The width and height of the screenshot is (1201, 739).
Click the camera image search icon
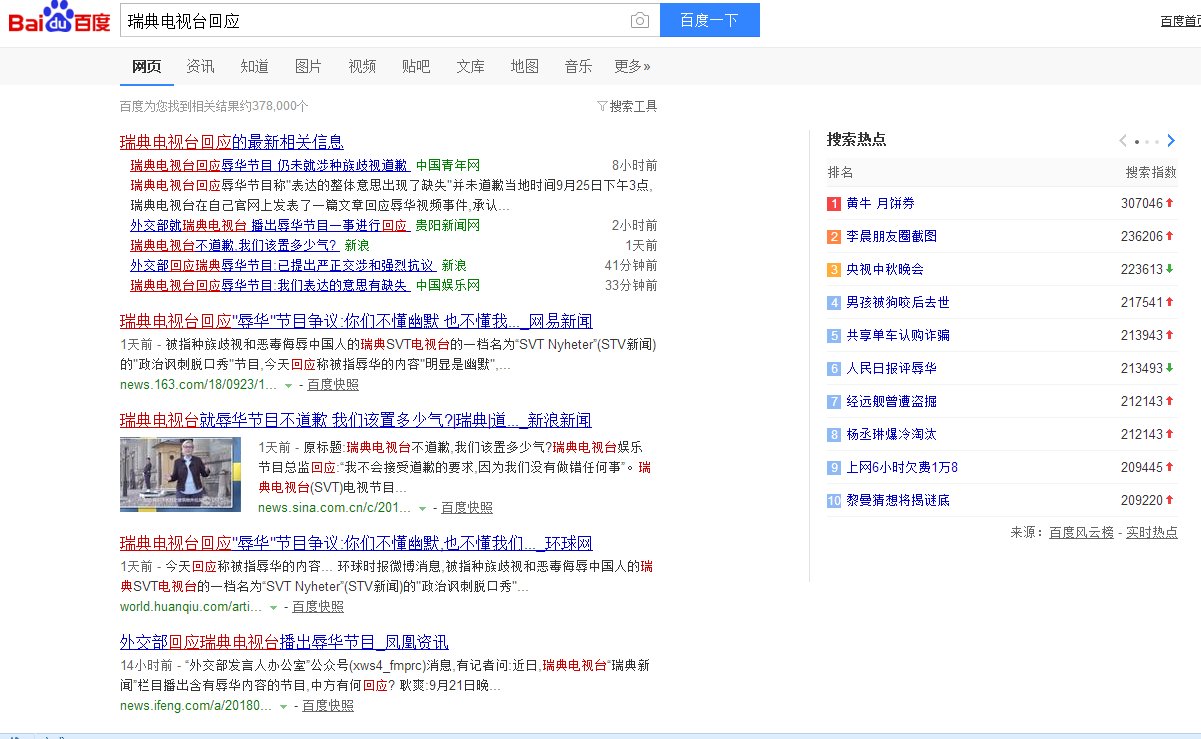[639, 21]
